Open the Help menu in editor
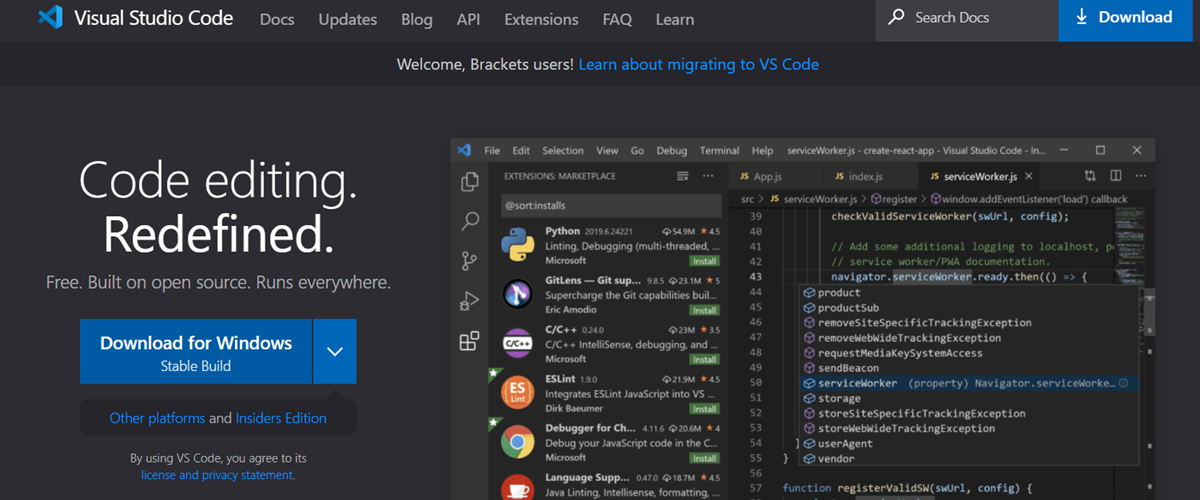Image resolution: width=1200 pixels, height=500 pixels. pyautogui.click(x=762, y=151)
